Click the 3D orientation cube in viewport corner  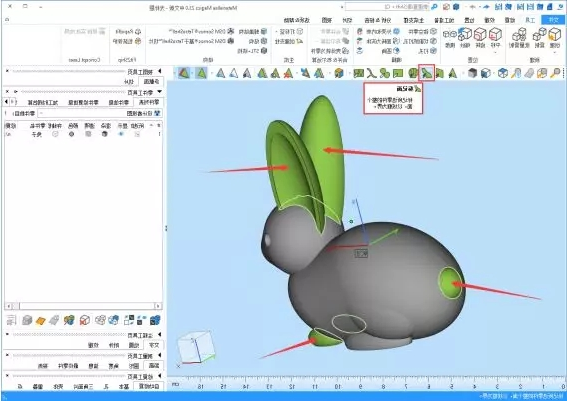point(197,346)
